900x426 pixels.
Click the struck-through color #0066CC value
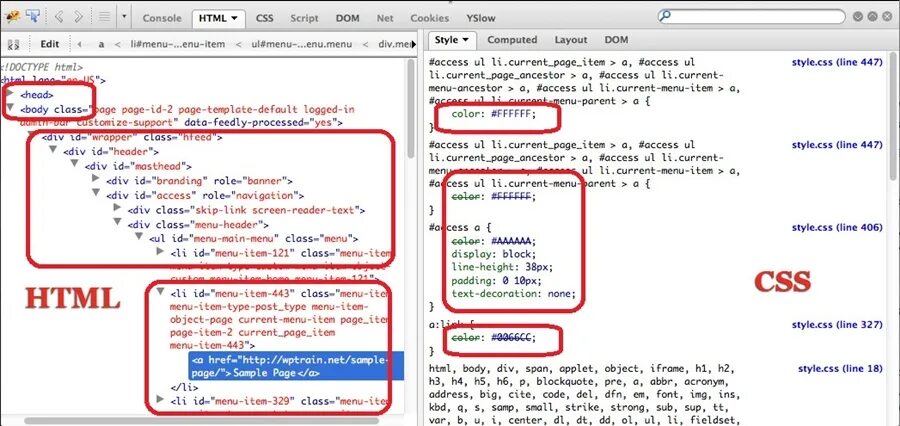(x=511, y=338)
